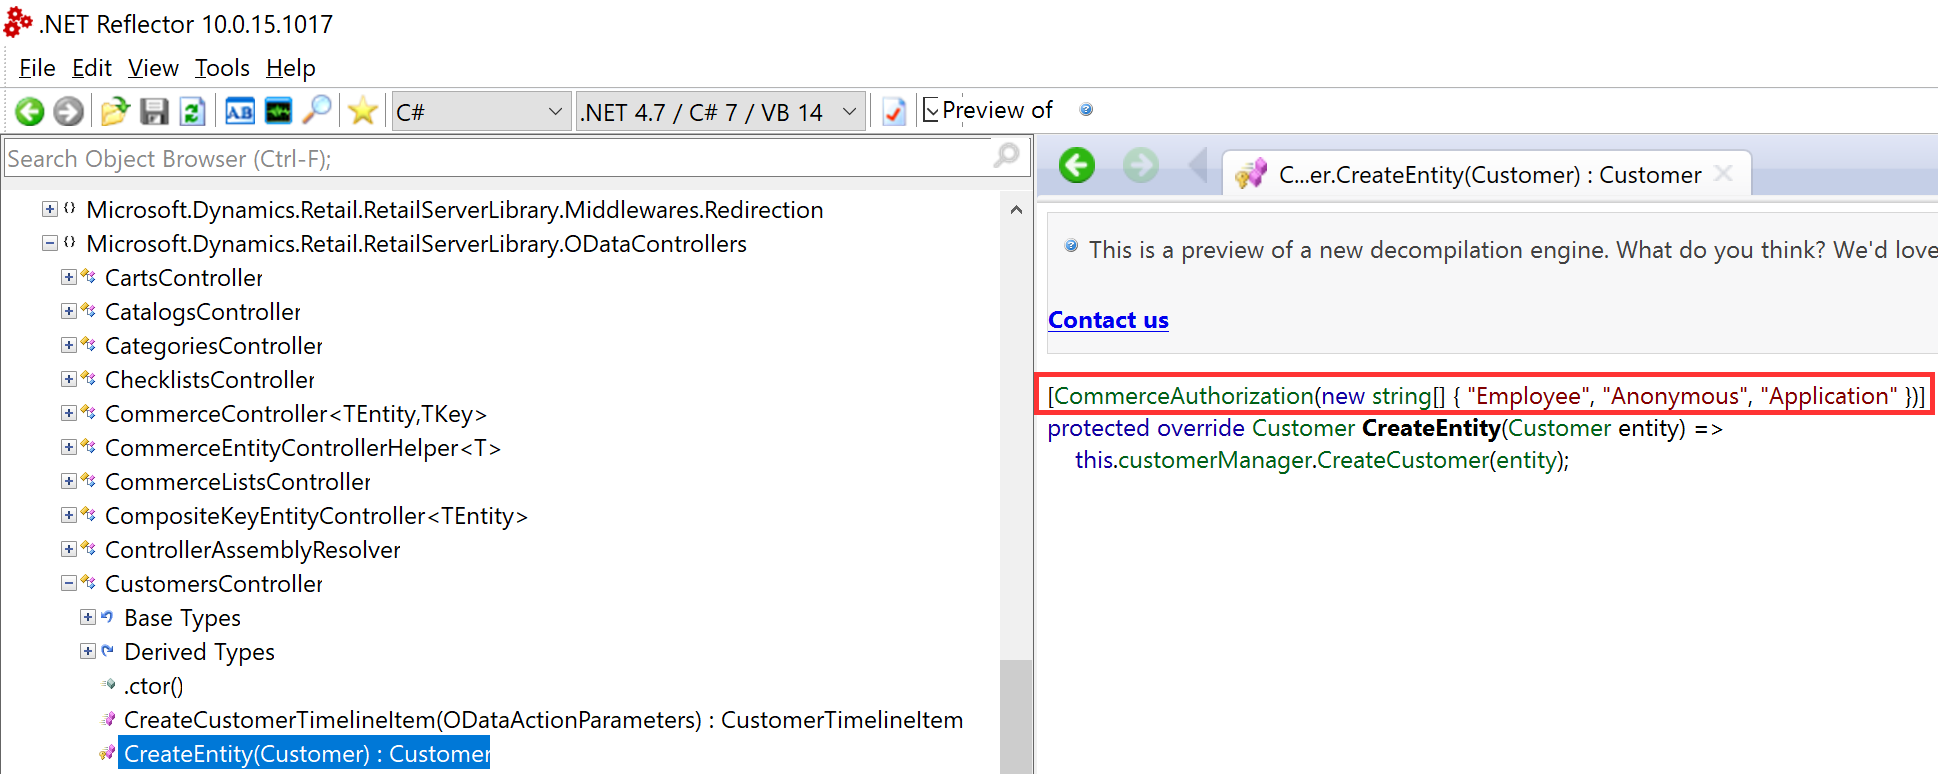Viewport: 1938px width, 774px height.
Task: Toggle the Preview of checkbox
Action: click(931, 110)
